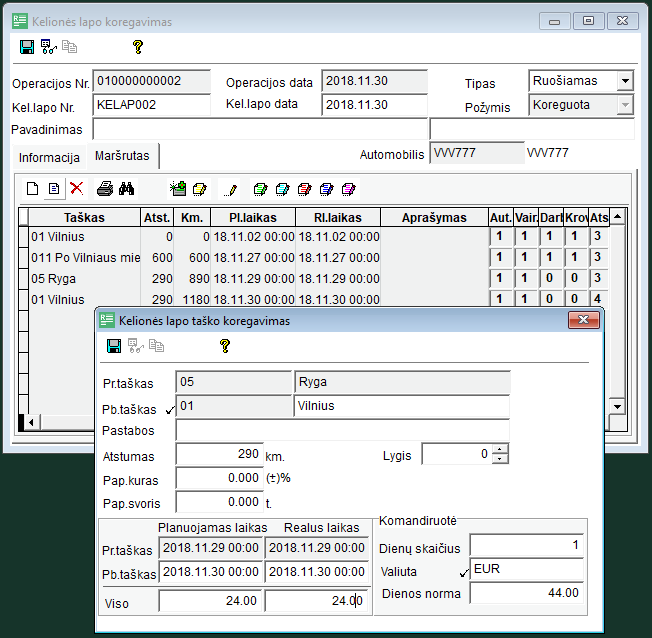Click the red stacked pages icon
Screen dimensions: 652x638
(305, 189)
